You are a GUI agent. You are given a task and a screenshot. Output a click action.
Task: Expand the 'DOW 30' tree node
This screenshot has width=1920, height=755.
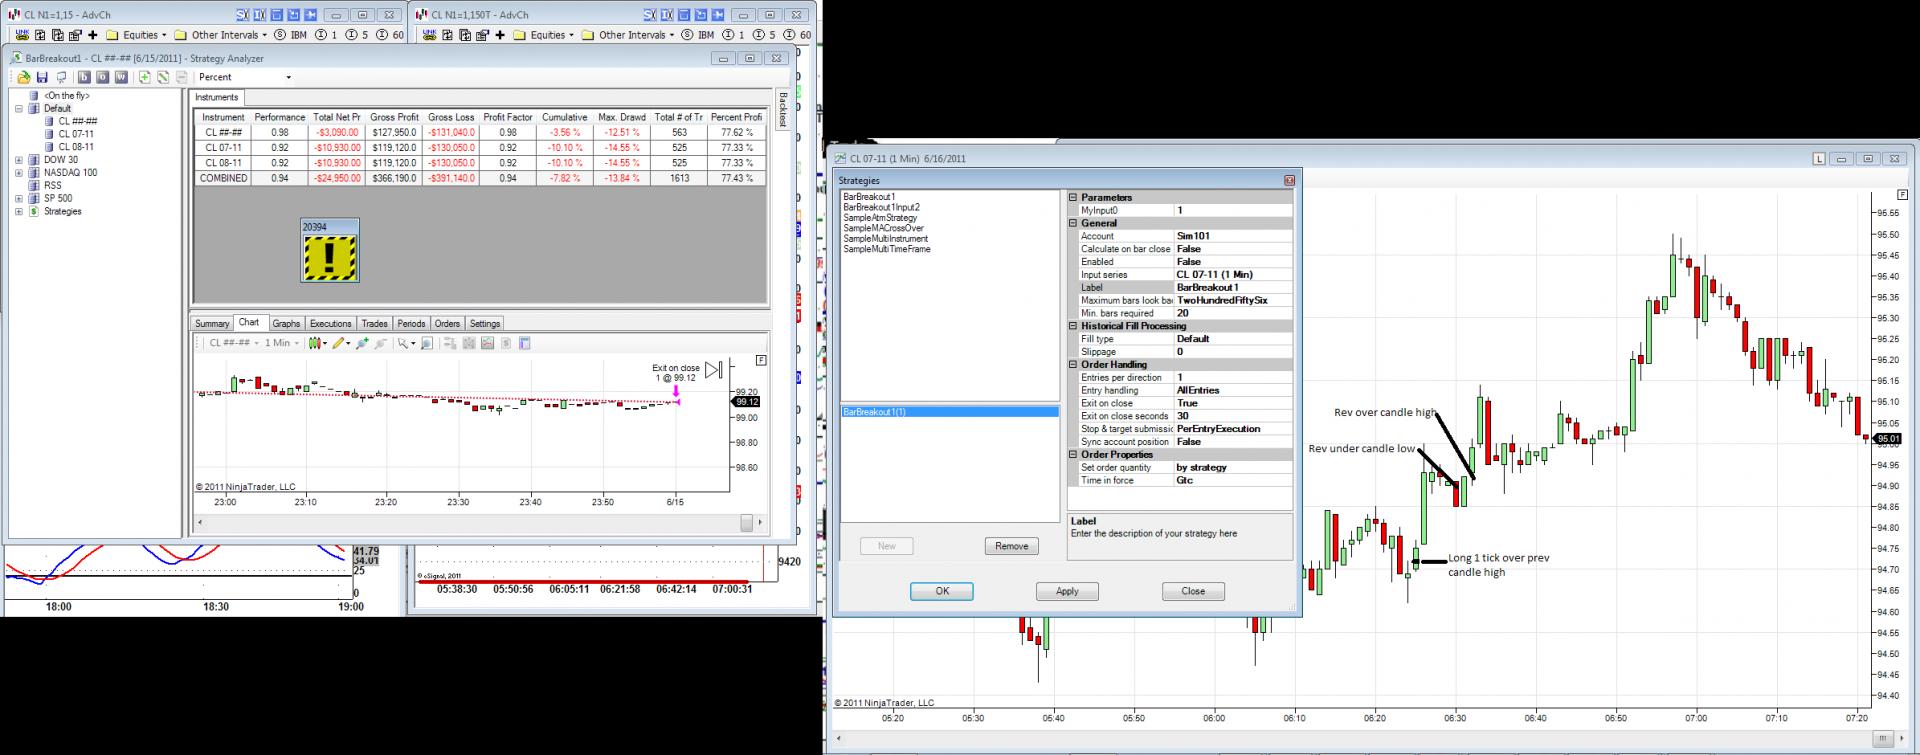(19, 160)
